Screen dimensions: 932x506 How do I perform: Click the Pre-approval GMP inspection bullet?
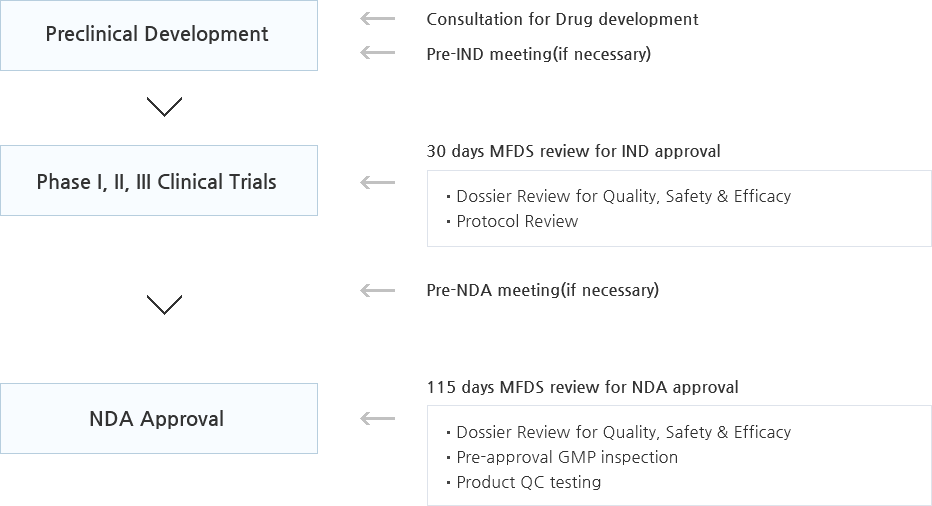[x=562, y=457]
